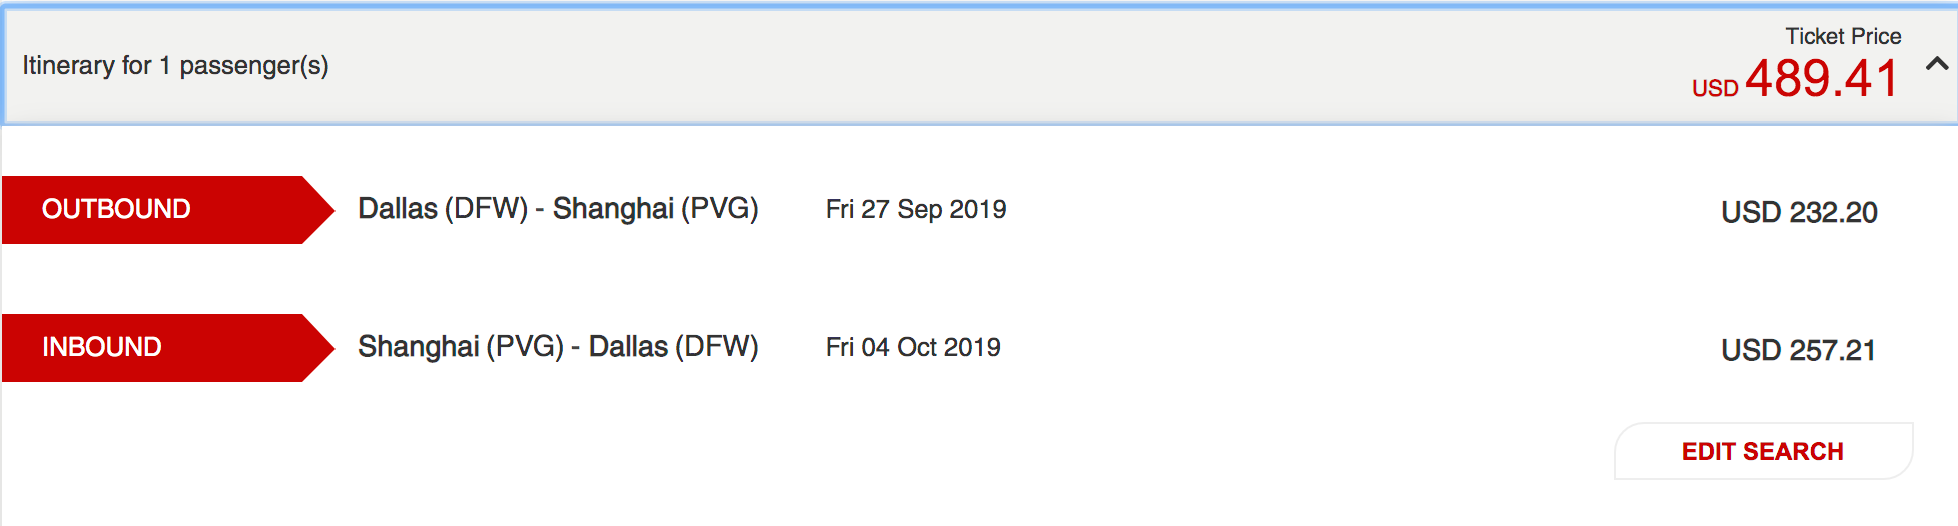Screen dimensions: 1958x526
Task: Click outbound date Fri 27 Sep 2019
Action: pyautogui.click(x=915, y=209)
